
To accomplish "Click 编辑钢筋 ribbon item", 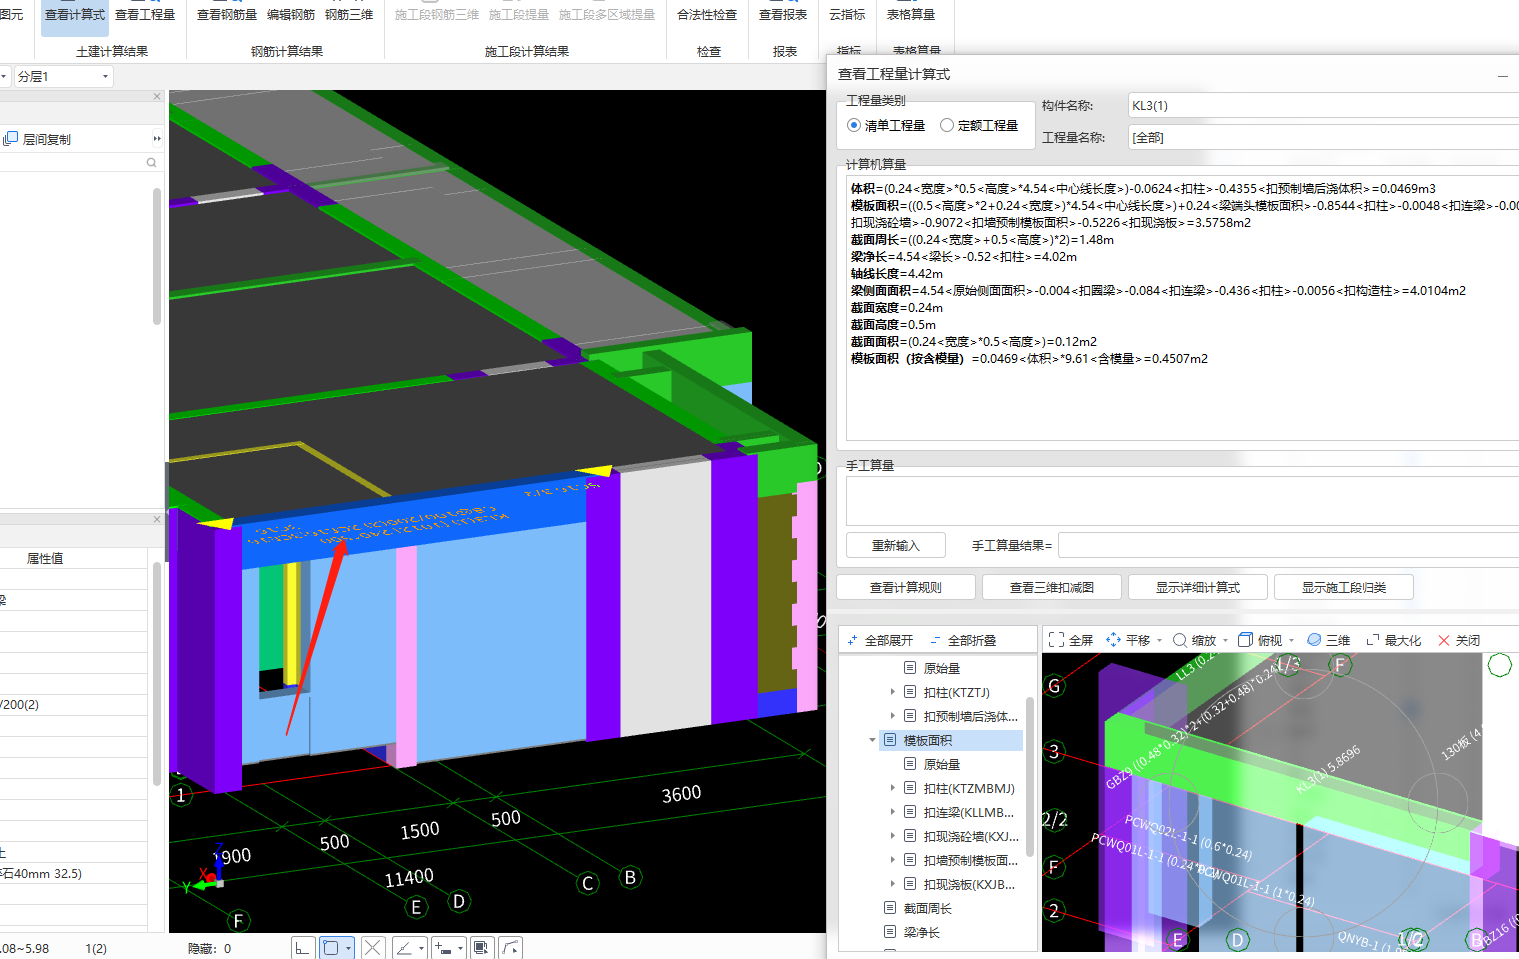I will point(291,15).
